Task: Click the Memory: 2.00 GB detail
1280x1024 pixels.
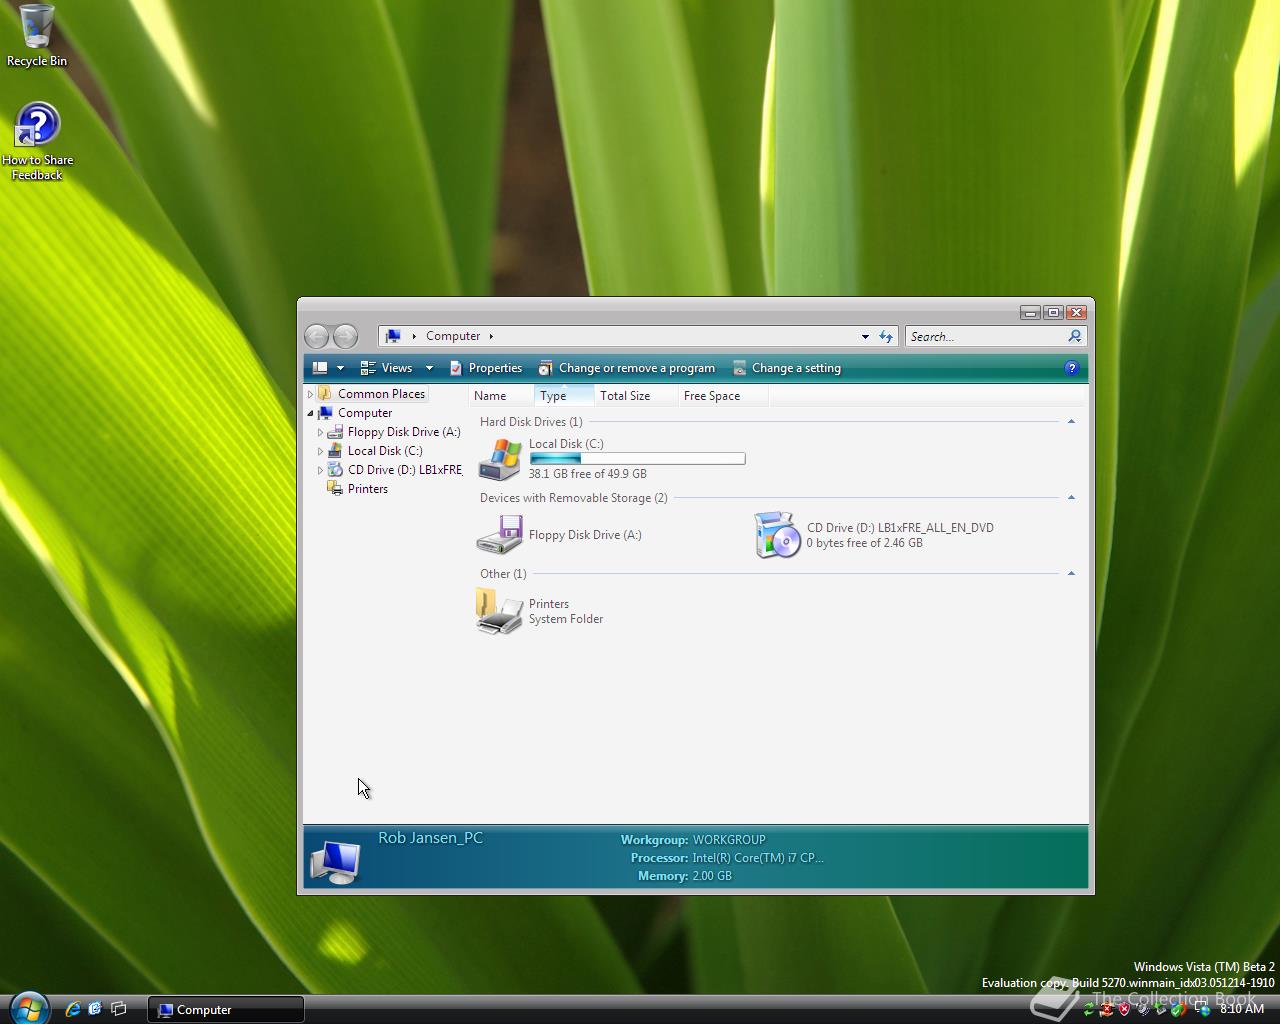Action: tap(685, 876)
